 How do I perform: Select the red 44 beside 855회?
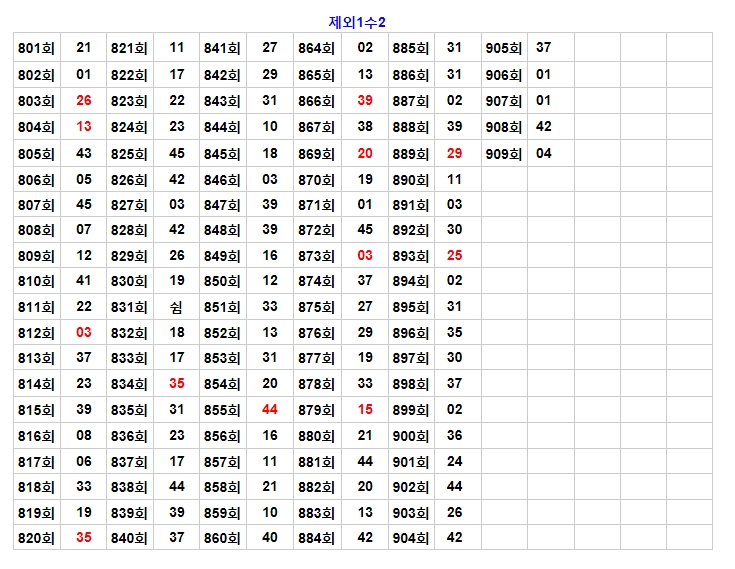point(270,410)
